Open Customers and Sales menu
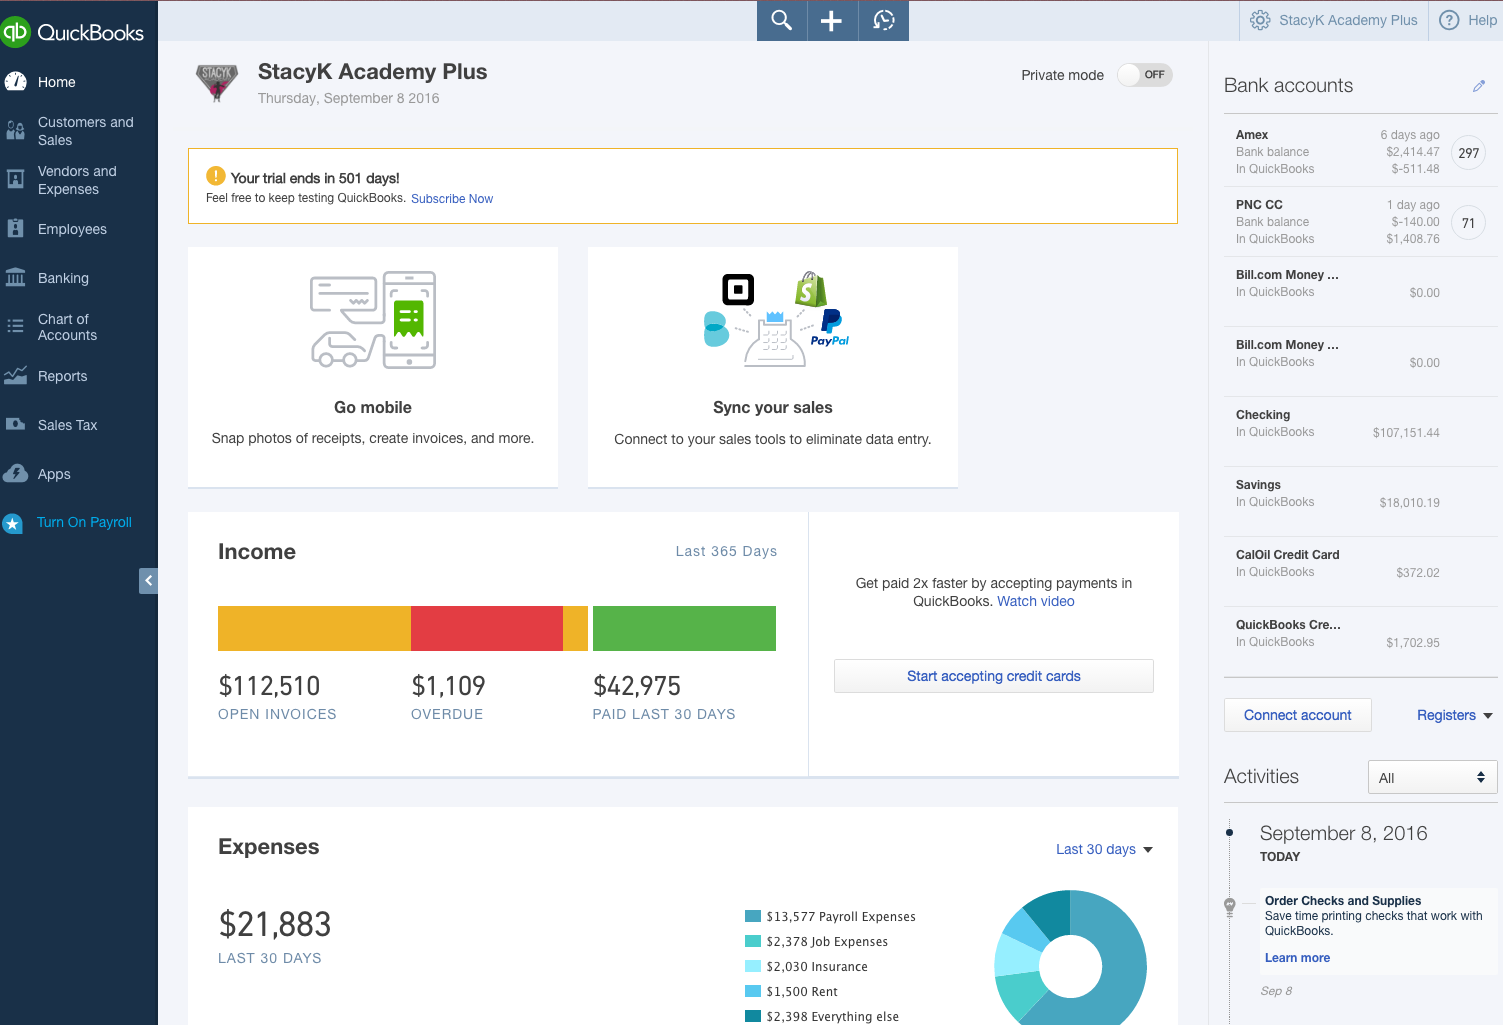This screenshot has height=1025, width=1503. click(x=85, y=131)
